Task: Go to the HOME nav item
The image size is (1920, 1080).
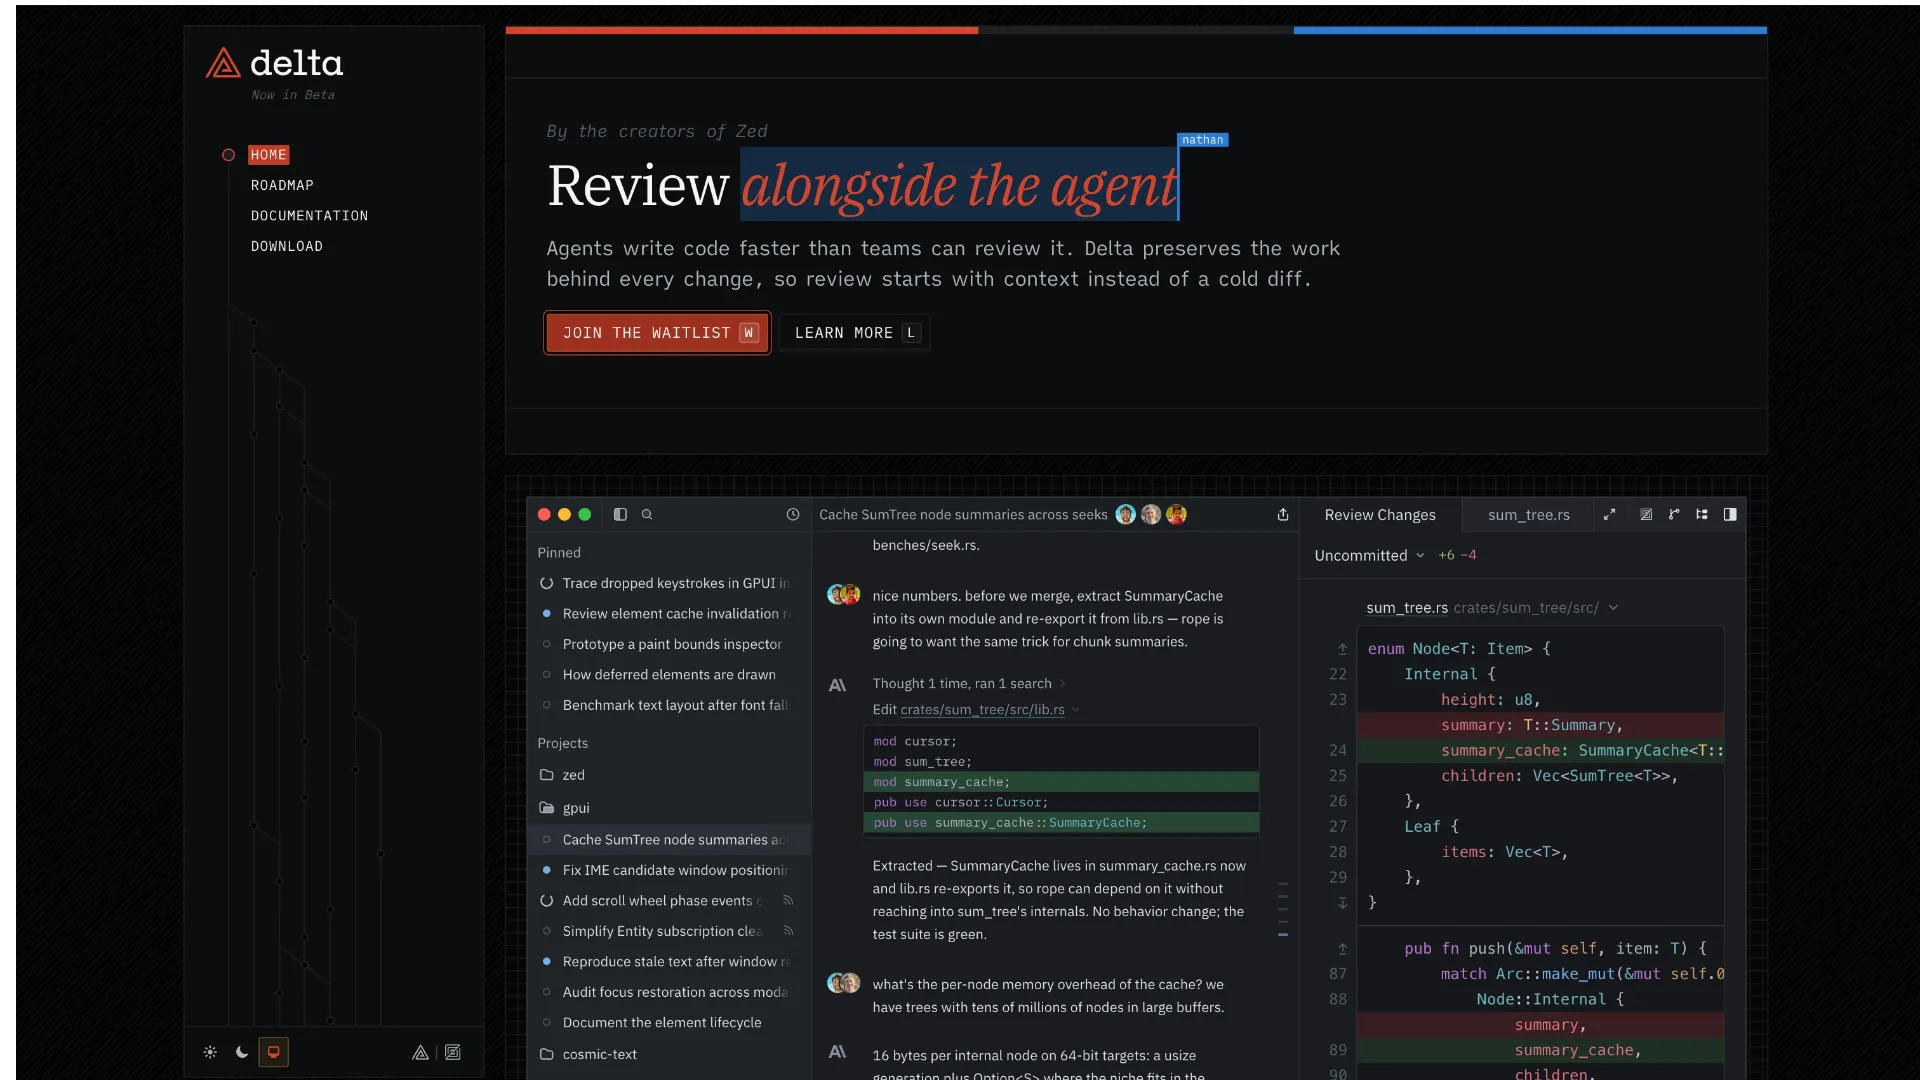Action: 269,155
